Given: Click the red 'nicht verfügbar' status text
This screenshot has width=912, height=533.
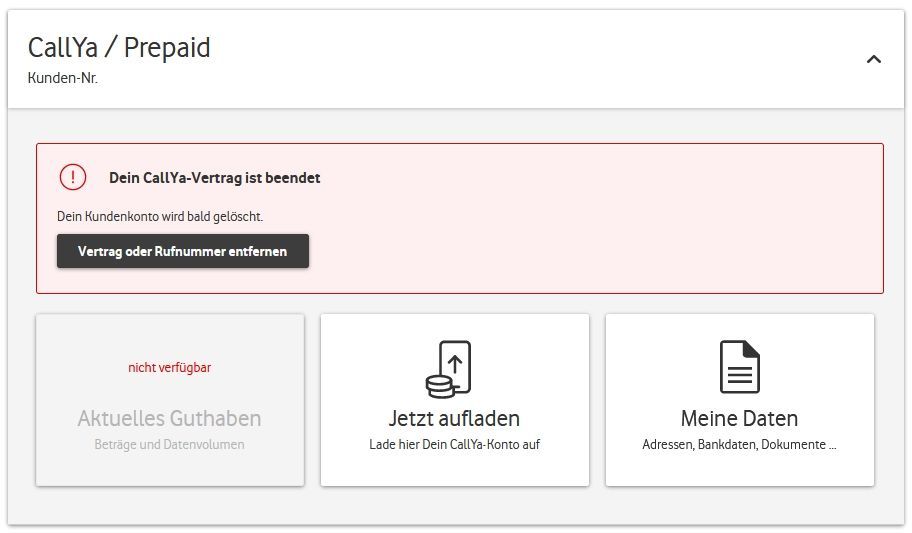Looking at the screenshot, I should click(x=169, y=368).
